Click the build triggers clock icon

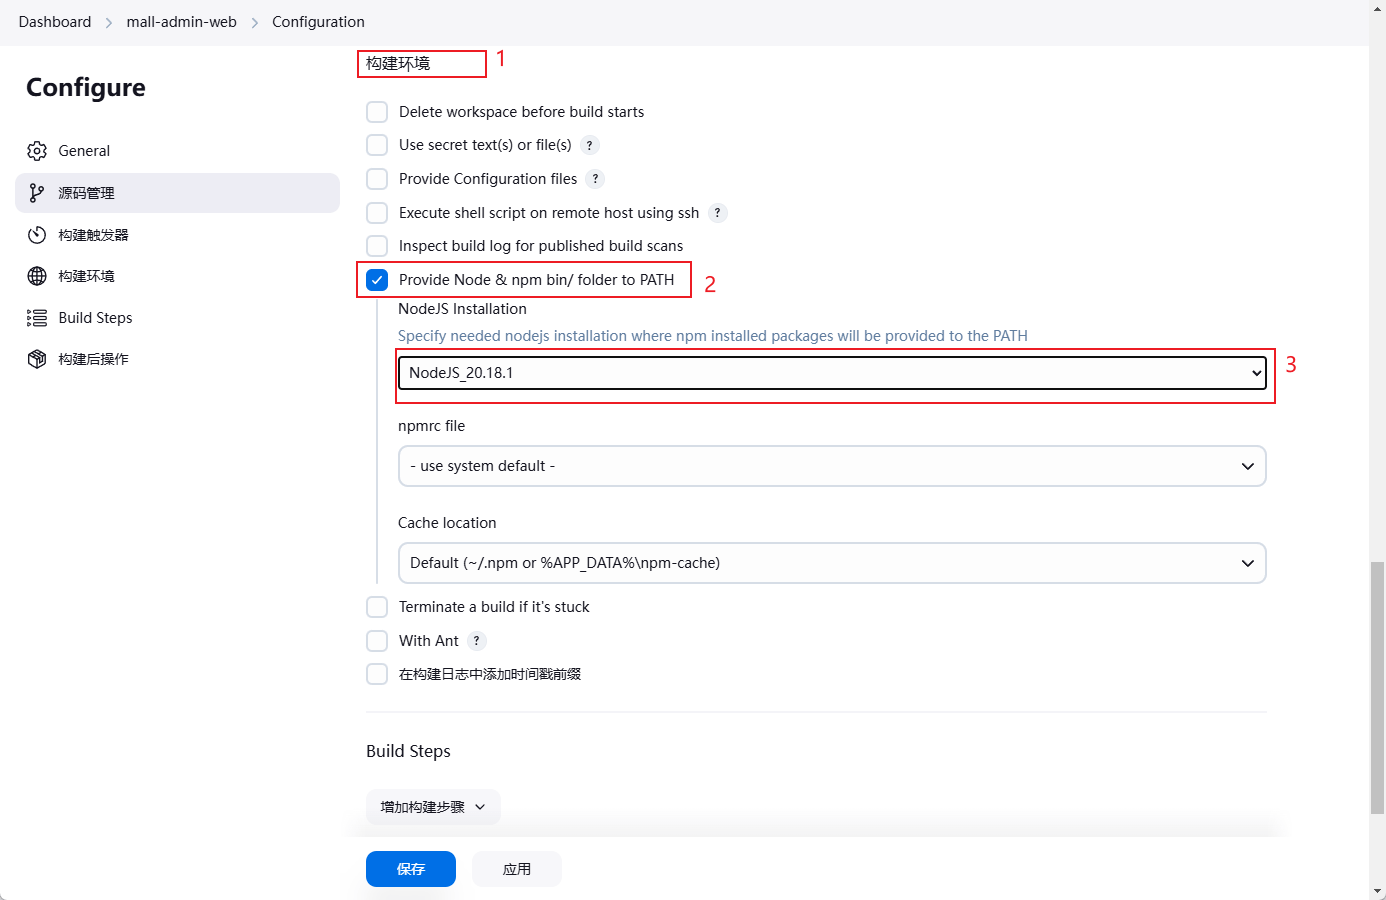[37, 235]
